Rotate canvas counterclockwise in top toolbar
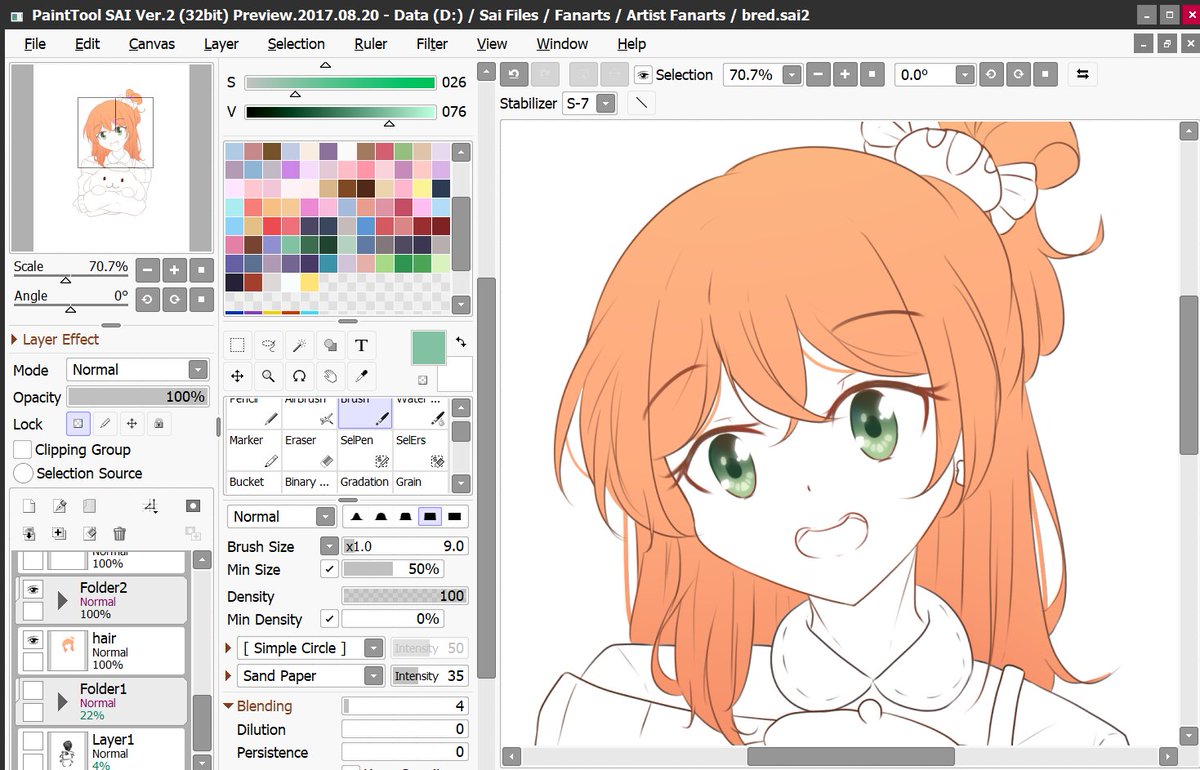This screenshot has width=1200, height=770. click(990, 75)
